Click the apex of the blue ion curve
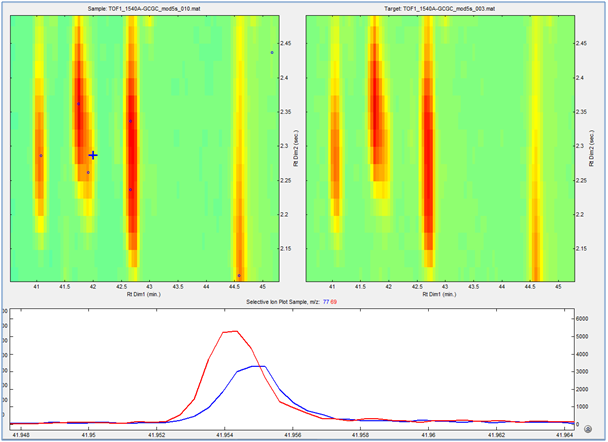The width and height of the screenshot is (608, 442). (257, 366)
